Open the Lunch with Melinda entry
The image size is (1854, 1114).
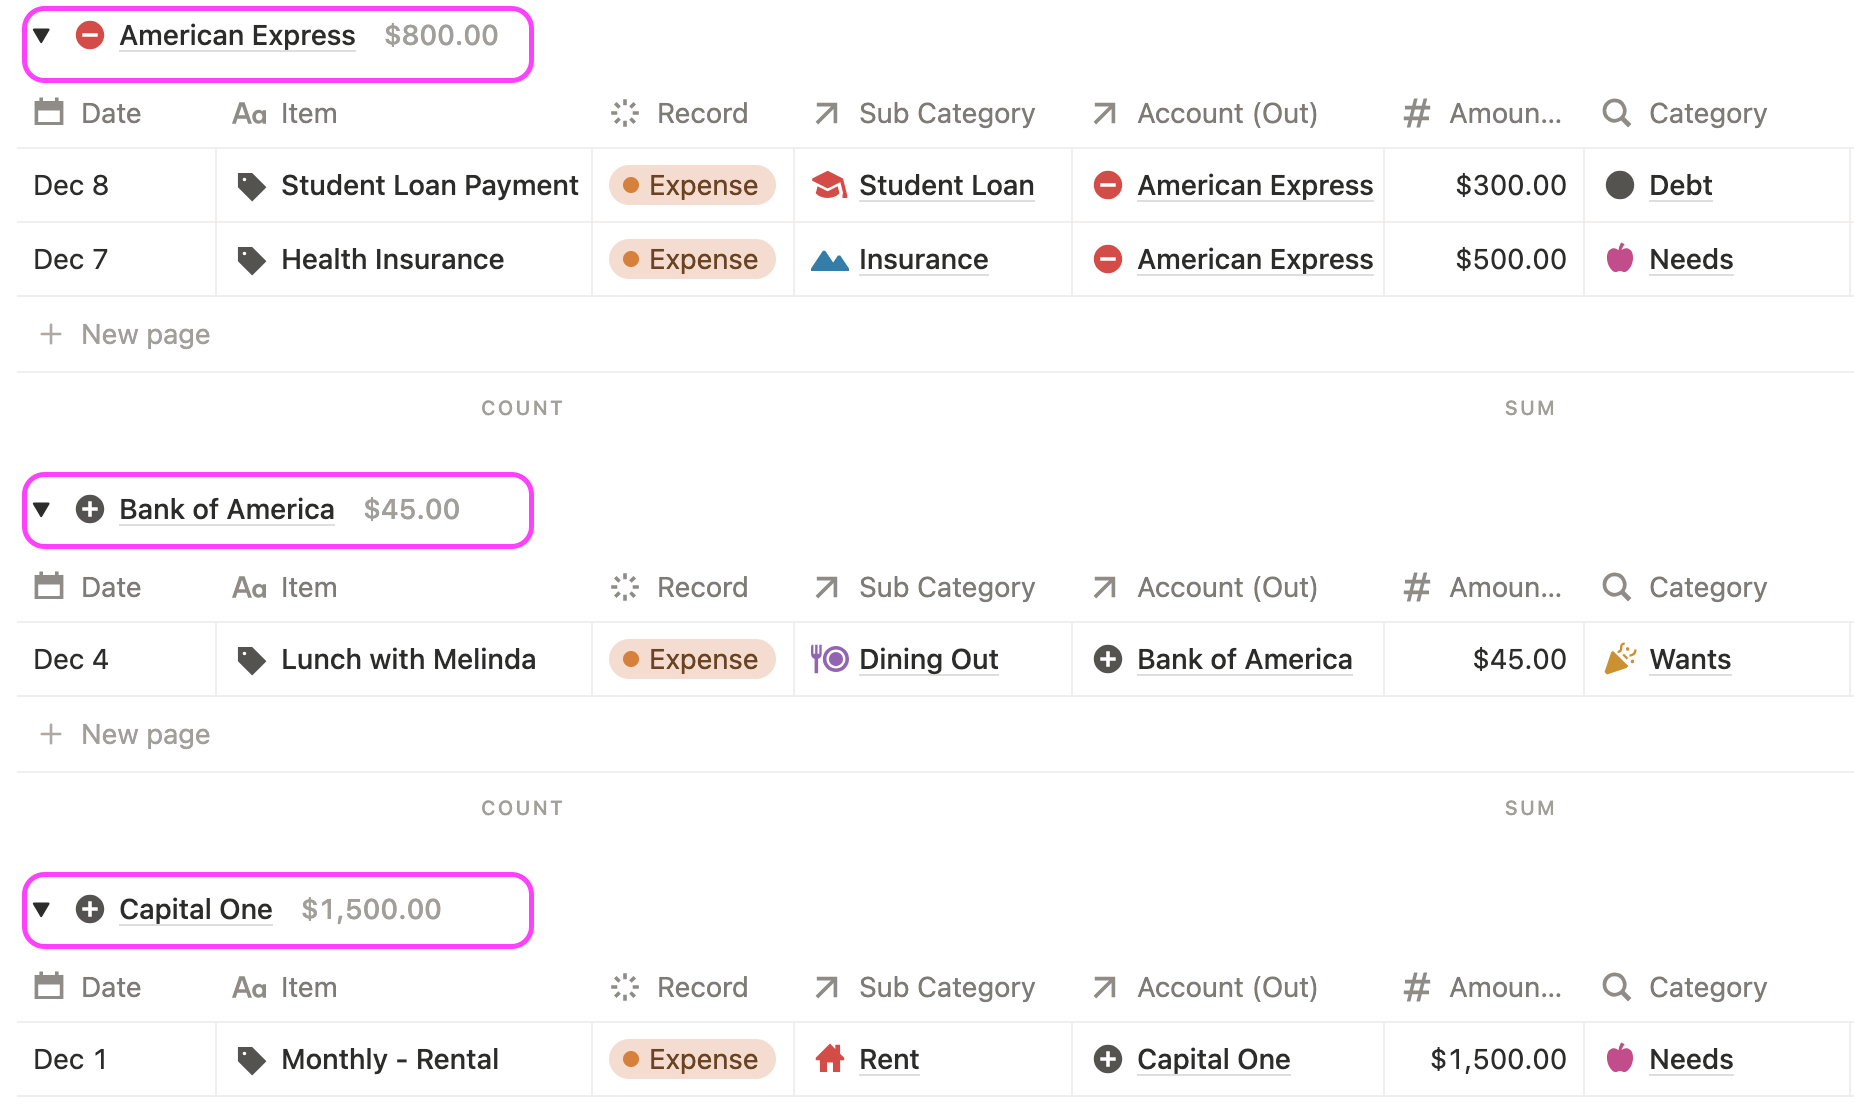pos(408,660)
